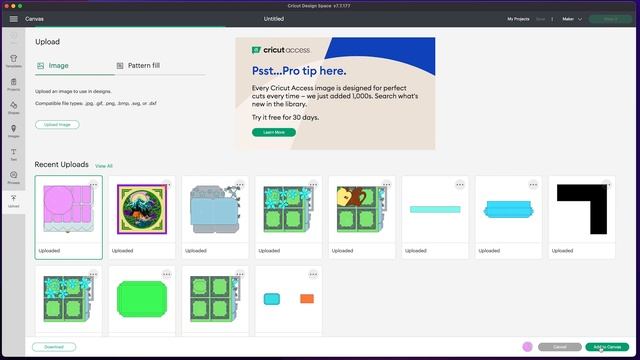The height and width of the screenshot is (360, 640).
Task: Open options for the pink layout upload
Action: coord(93,185)
